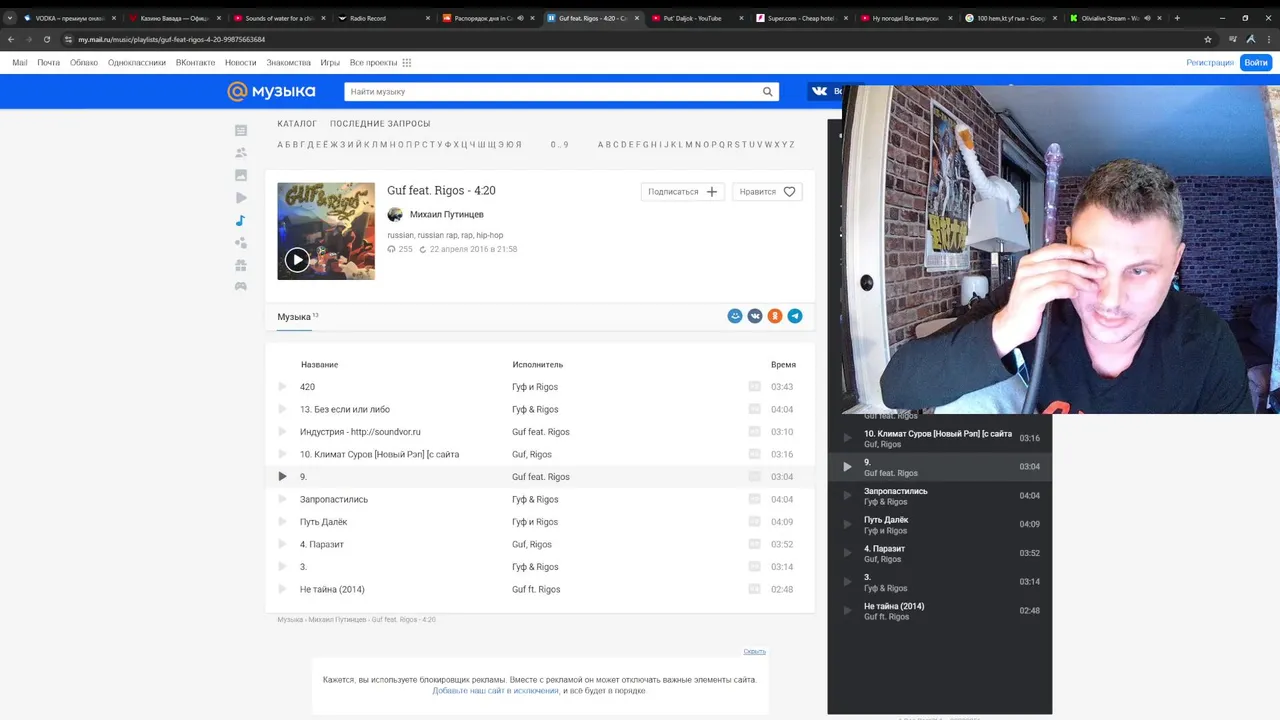Open the games controller sidebar icon

pyautogui.click(x=241, y=286)
